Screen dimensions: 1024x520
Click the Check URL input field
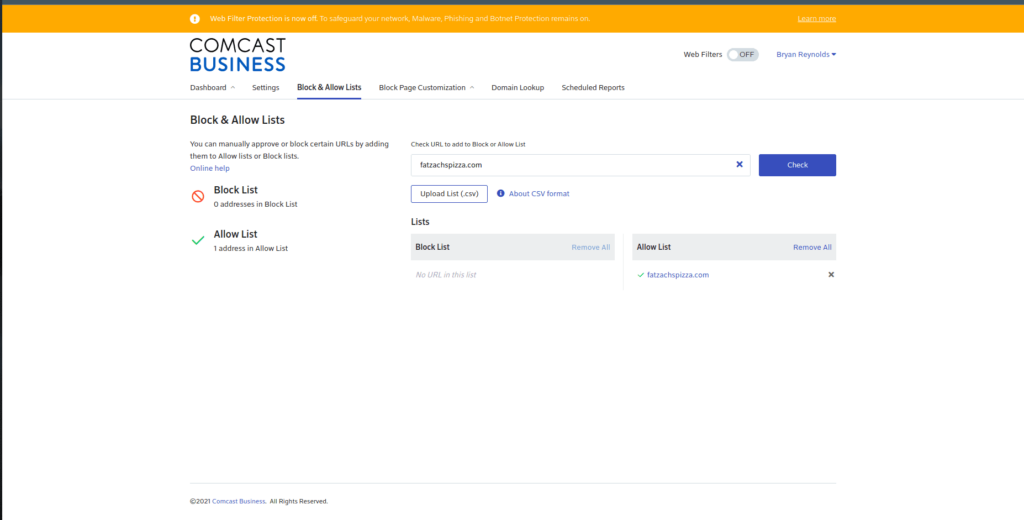click(570, 165)
